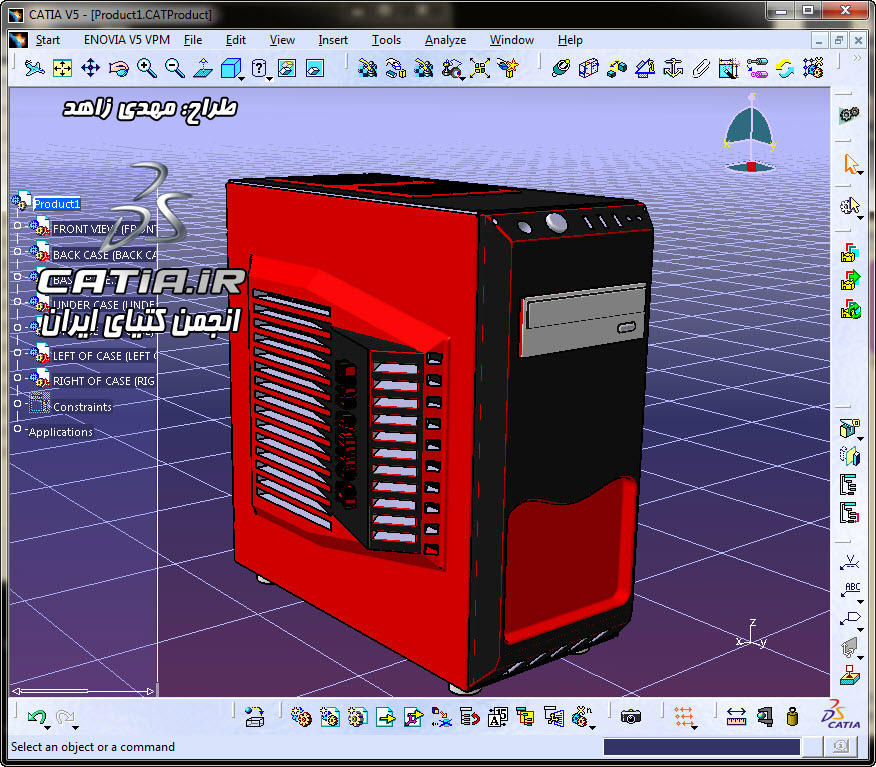
Task: Click the Capture camera icon
Action: pos(631,716)
